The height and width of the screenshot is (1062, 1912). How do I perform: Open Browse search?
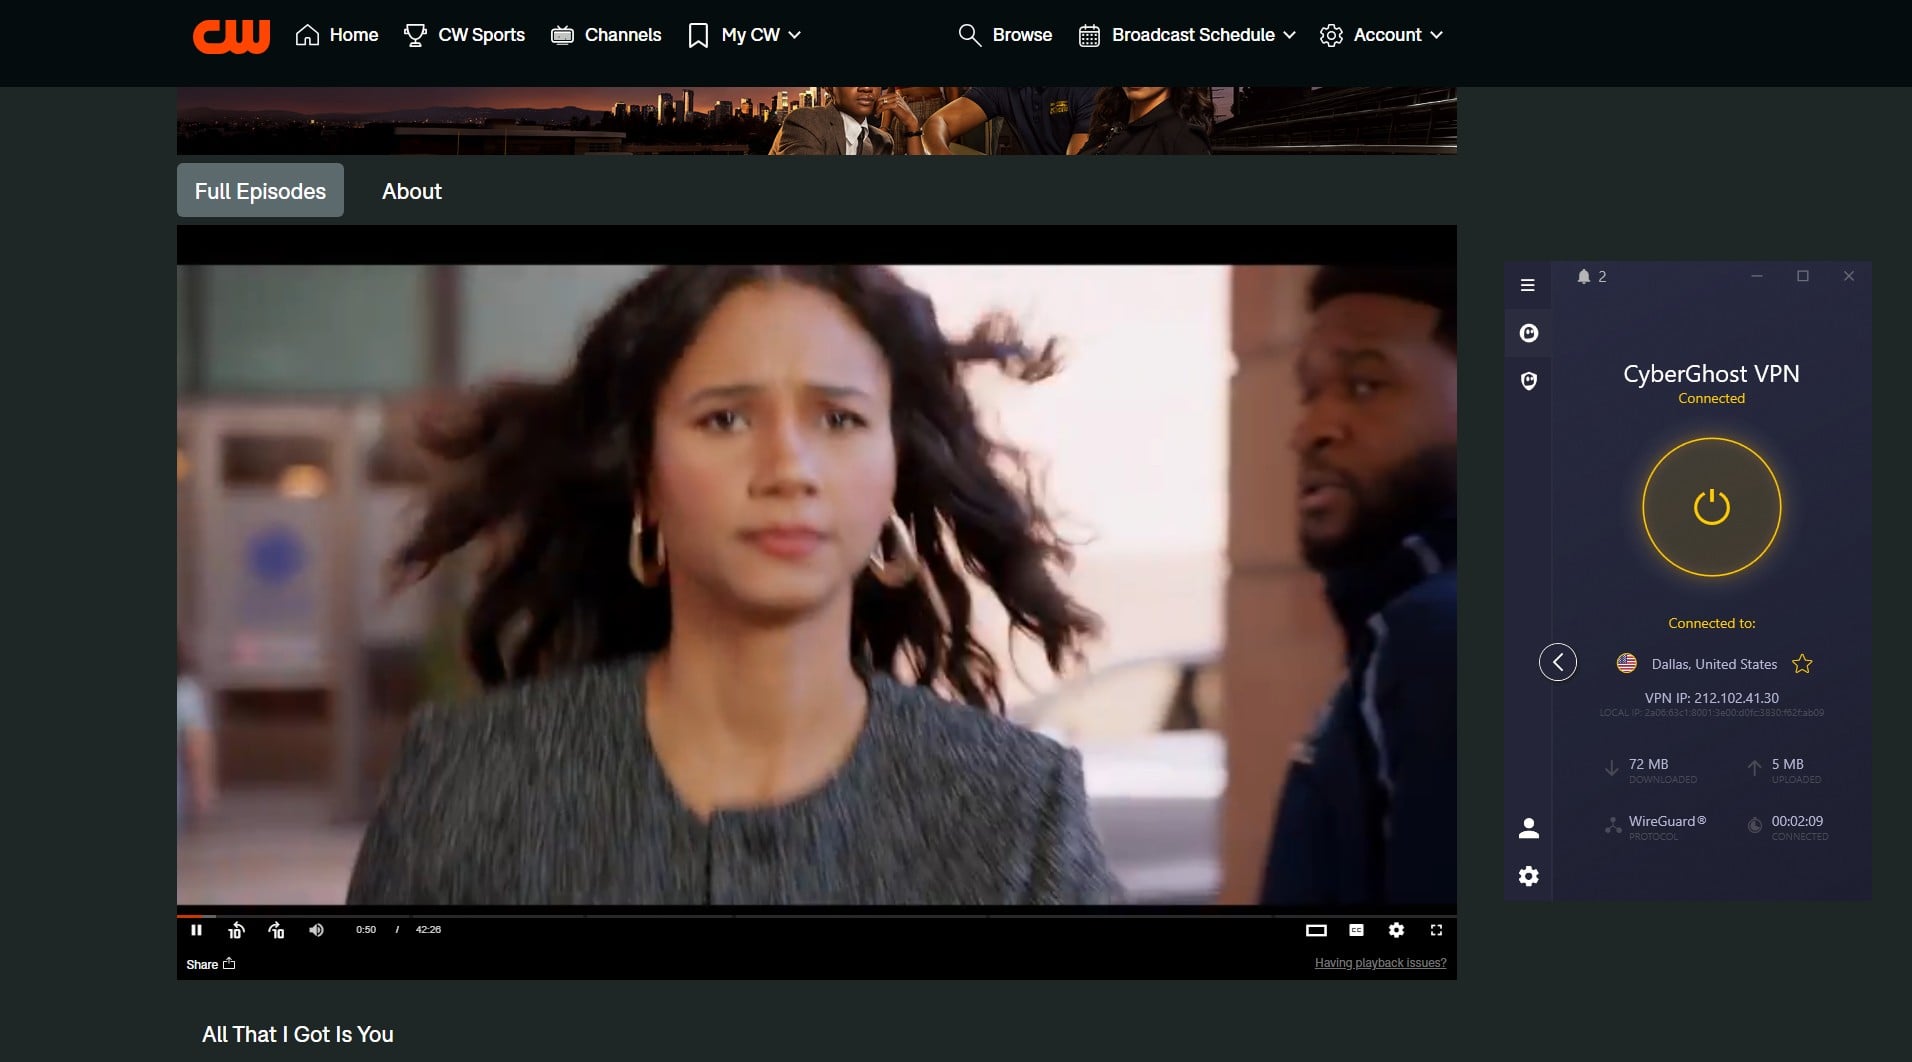[x=1005, y=35]
